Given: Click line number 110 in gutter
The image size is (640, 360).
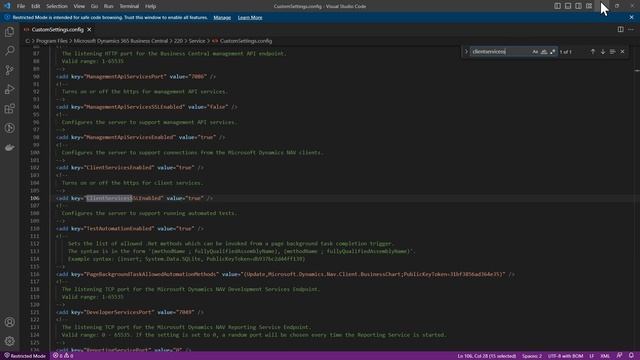Looking at the screenshot, I should (x=35, y=229).
